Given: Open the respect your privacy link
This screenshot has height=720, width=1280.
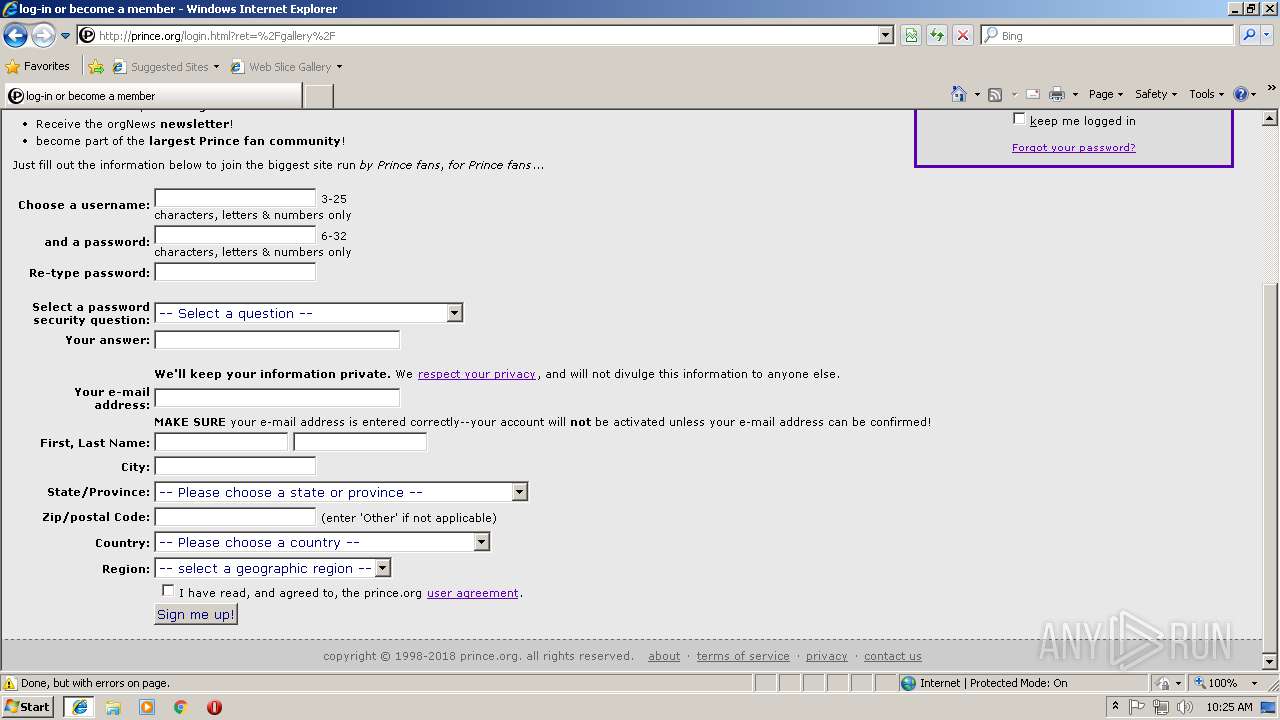Looking at the screenshot, I should click(477, 374).
